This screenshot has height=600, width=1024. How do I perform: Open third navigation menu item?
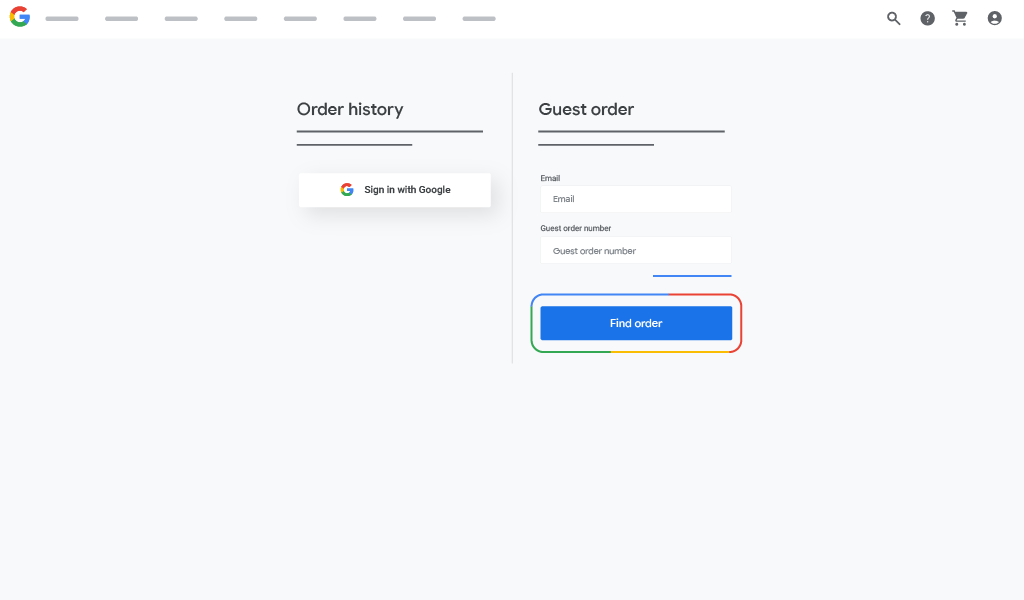coord(181,19)
